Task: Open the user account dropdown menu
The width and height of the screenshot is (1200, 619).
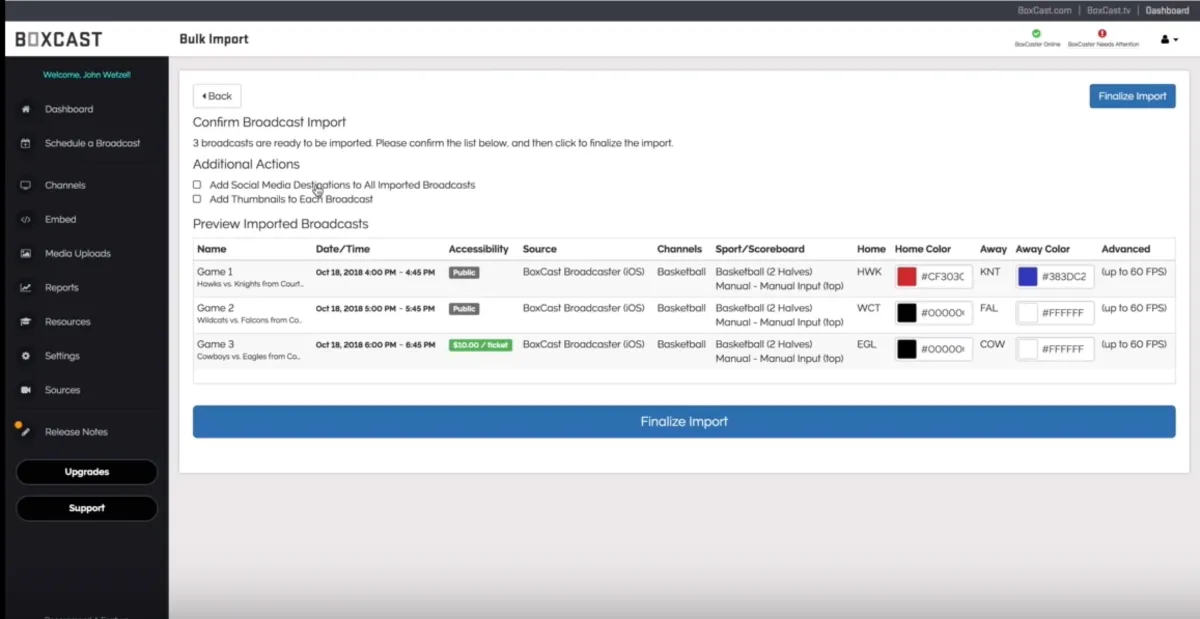Action: tap(1169, 39)
